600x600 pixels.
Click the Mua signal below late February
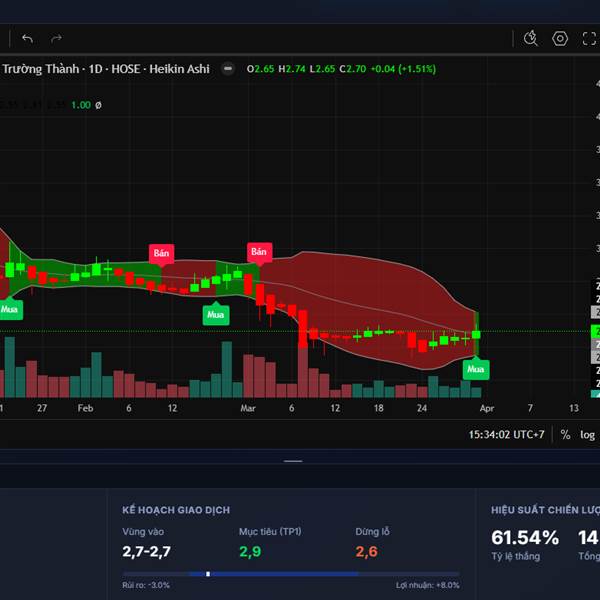(x=216, y=313)
